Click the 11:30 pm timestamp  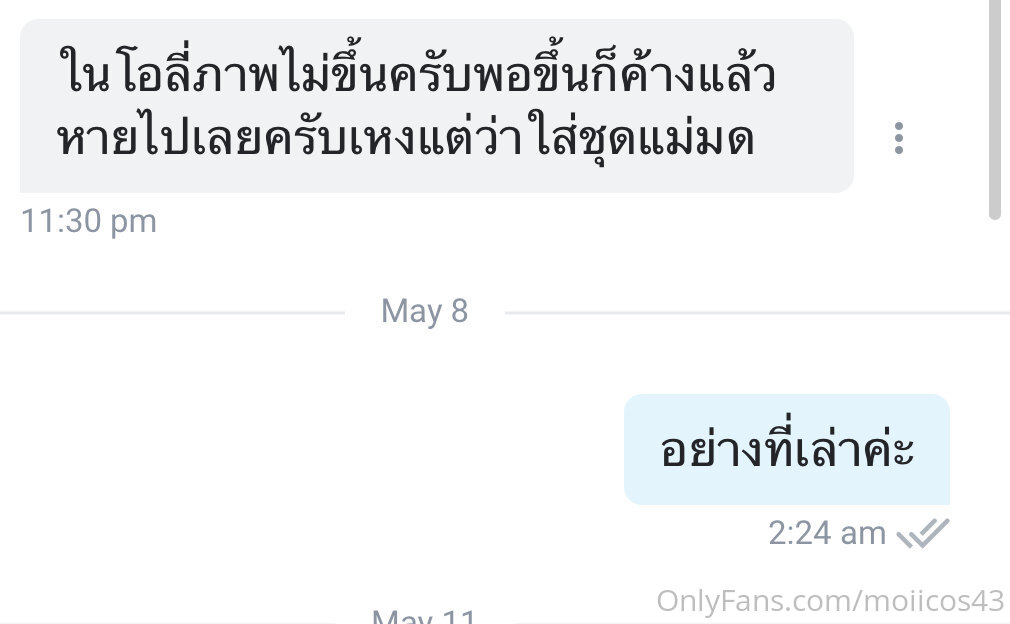click(x=89, y=222)
